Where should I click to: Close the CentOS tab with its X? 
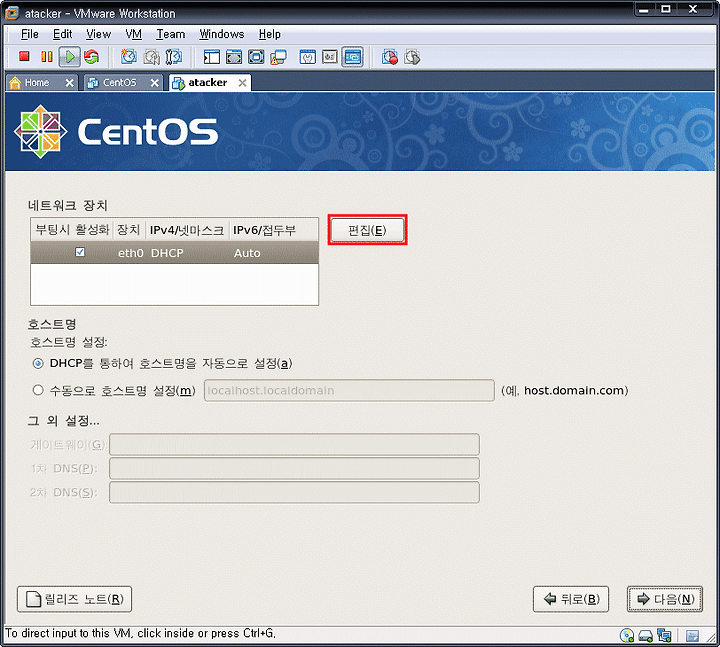tap(155, 83)
